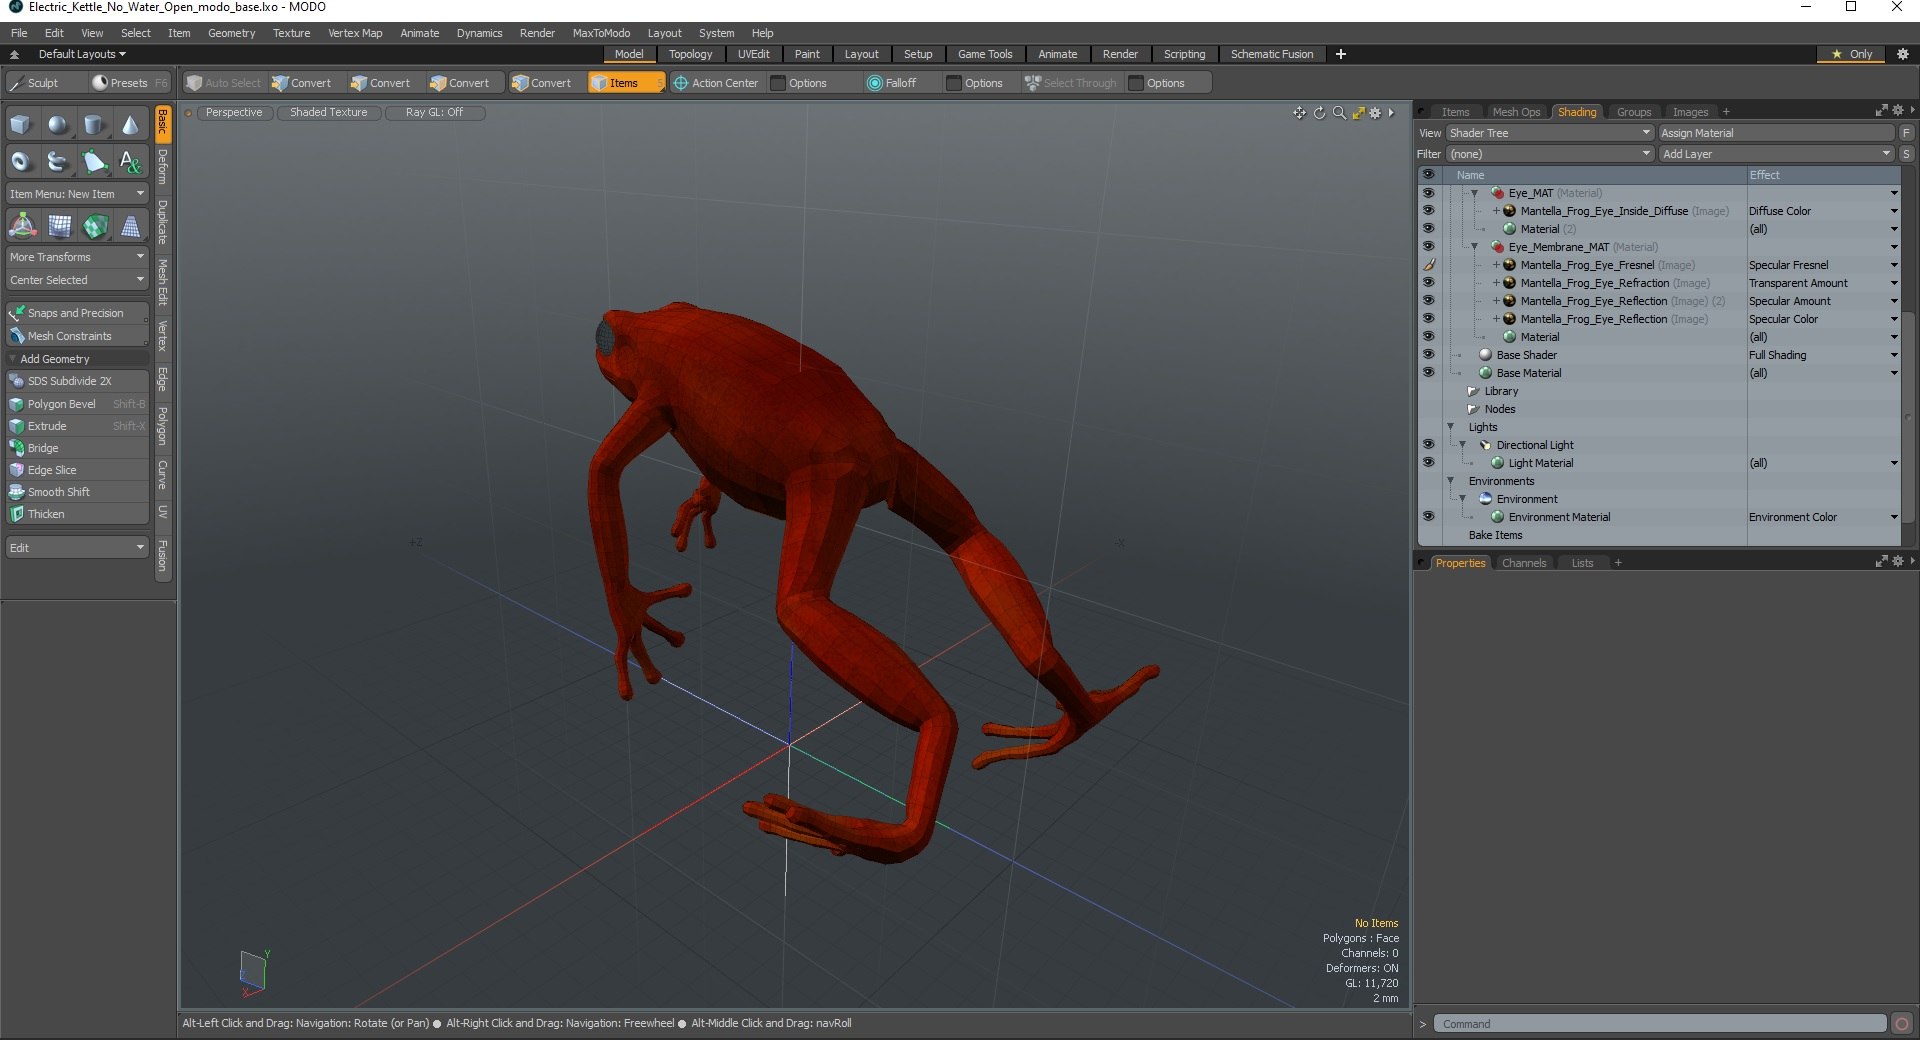Select the Base Shader tree row
The width and height of the screenshot is (1920, 1040).
[1596, 355]
